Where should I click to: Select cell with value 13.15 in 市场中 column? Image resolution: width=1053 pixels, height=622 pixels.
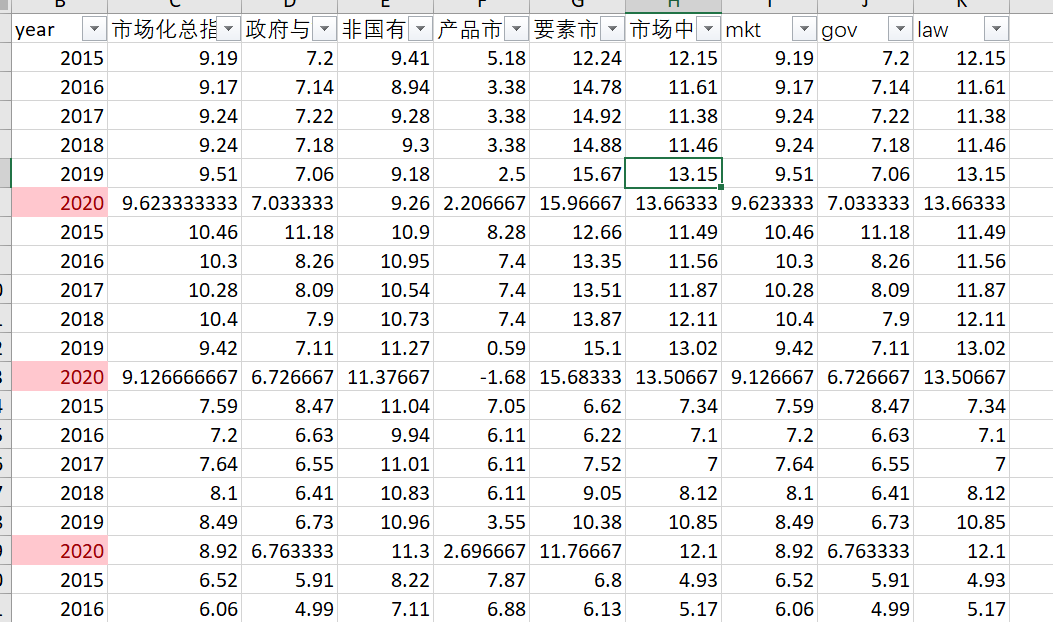[674, 173]
